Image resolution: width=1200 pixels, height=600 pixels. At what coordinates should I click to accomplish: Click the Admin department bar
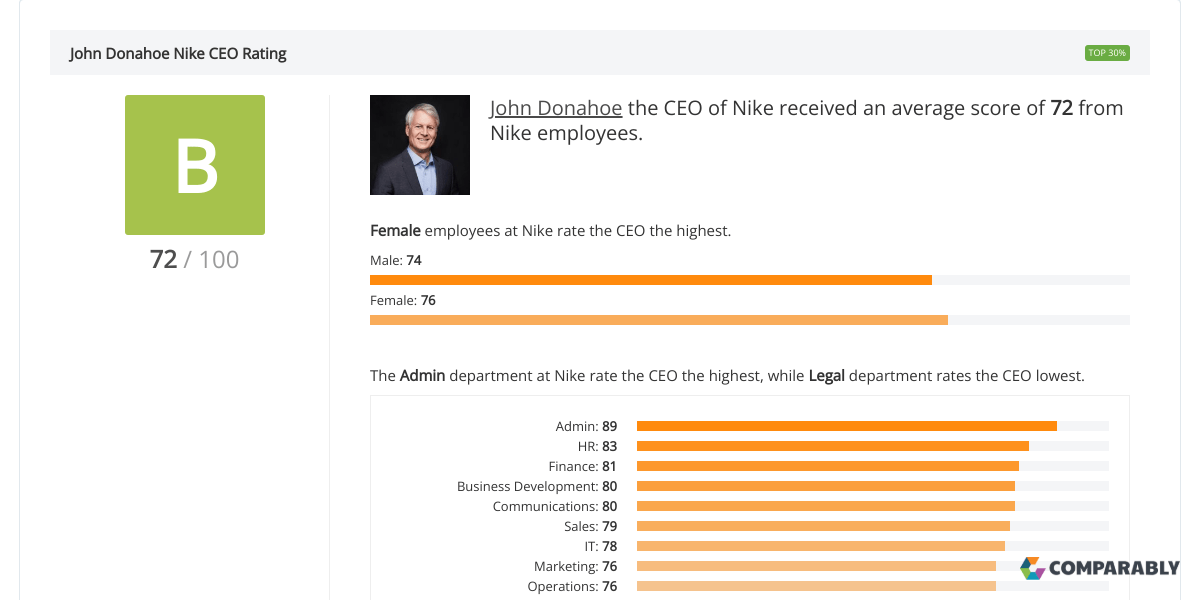click(845, 425)
